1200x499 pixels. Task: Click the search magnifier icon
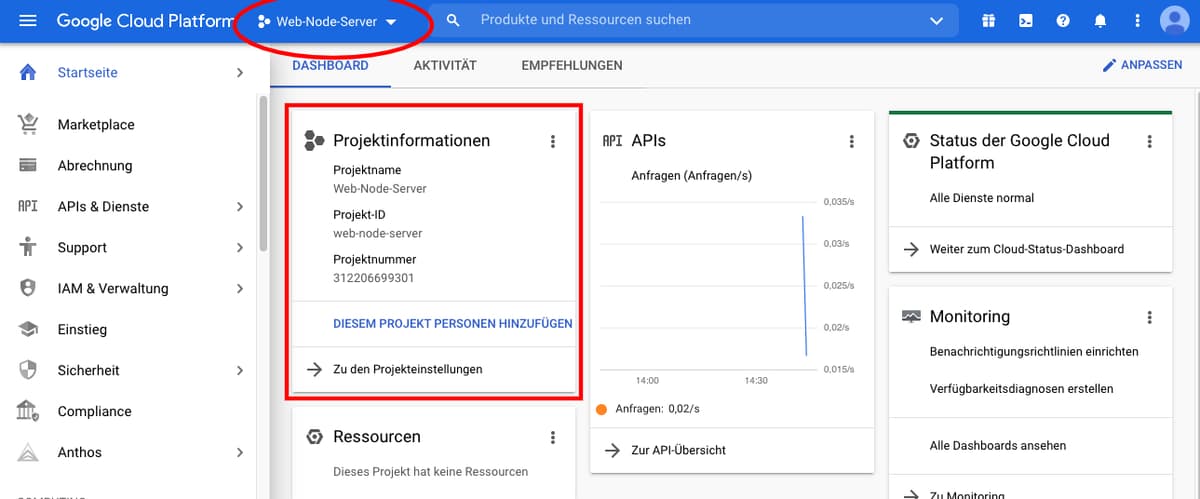click(453, 20)
